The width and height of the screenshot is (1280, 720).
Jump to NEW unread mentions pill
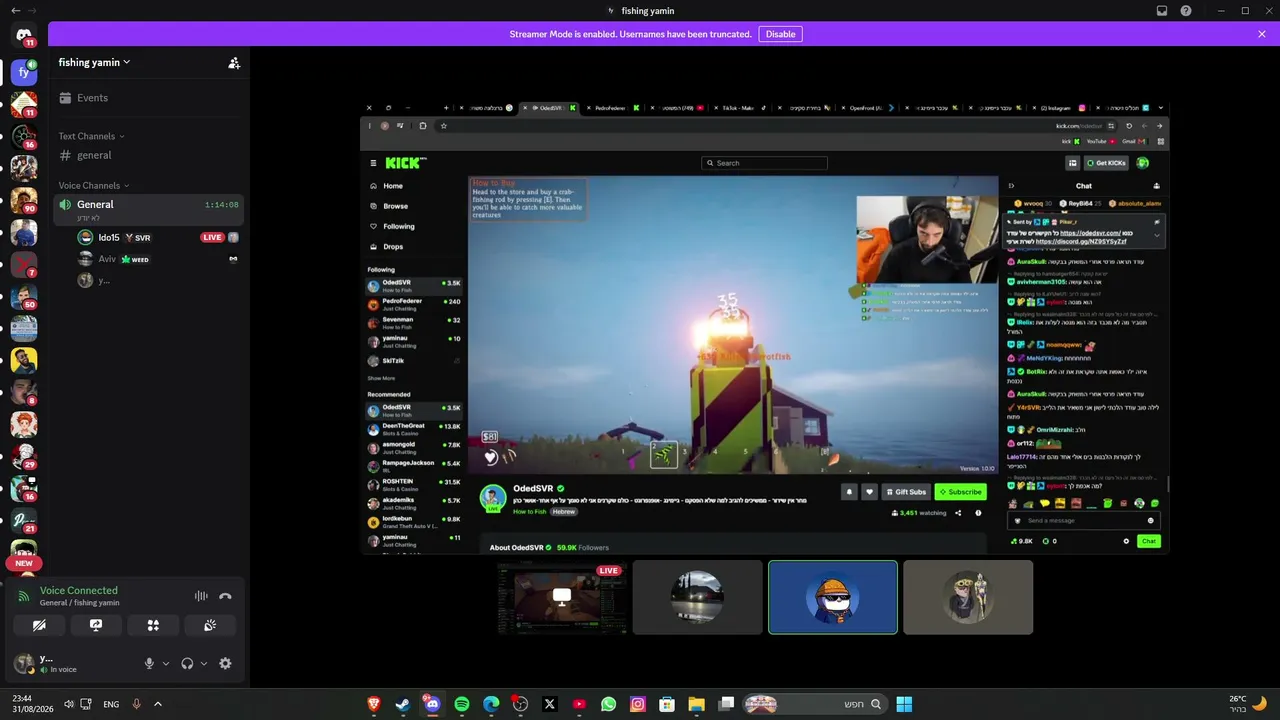24,563
